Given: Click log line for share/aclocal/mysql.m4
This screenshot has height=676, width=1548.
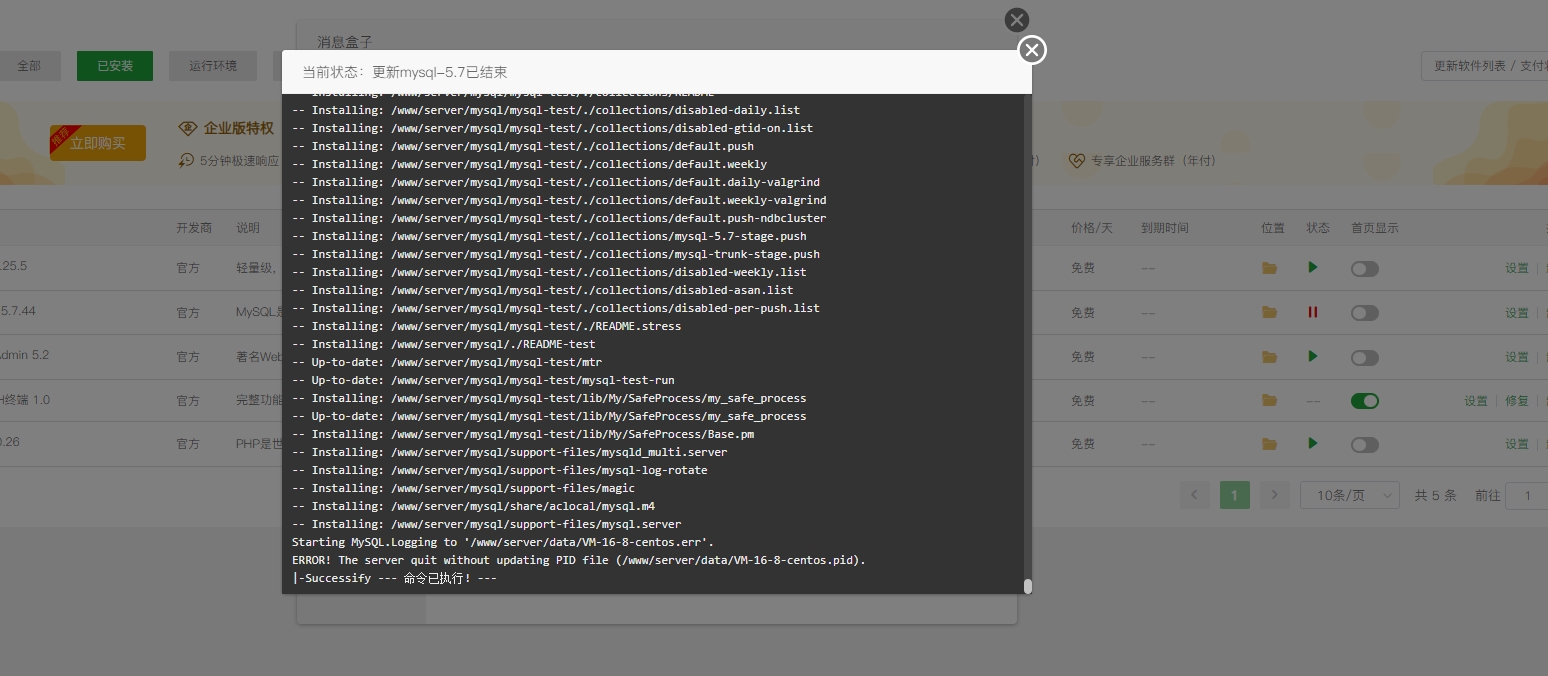Looking at the screenshot, I should point(474,506).
